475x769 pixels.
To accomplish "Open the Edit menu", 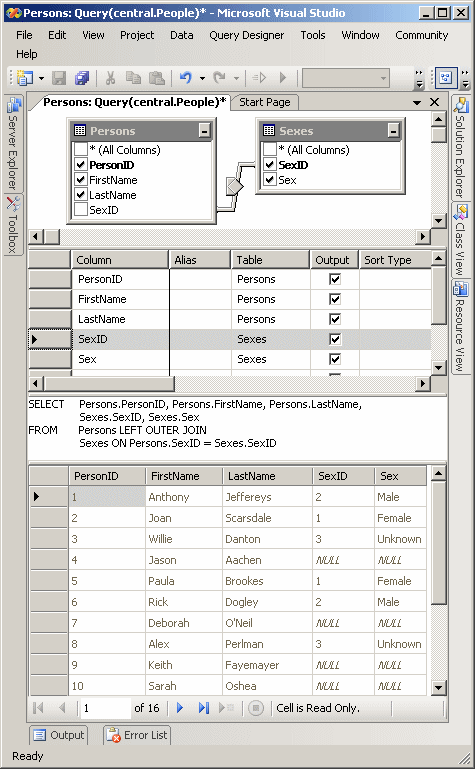I will pos(57,35).
